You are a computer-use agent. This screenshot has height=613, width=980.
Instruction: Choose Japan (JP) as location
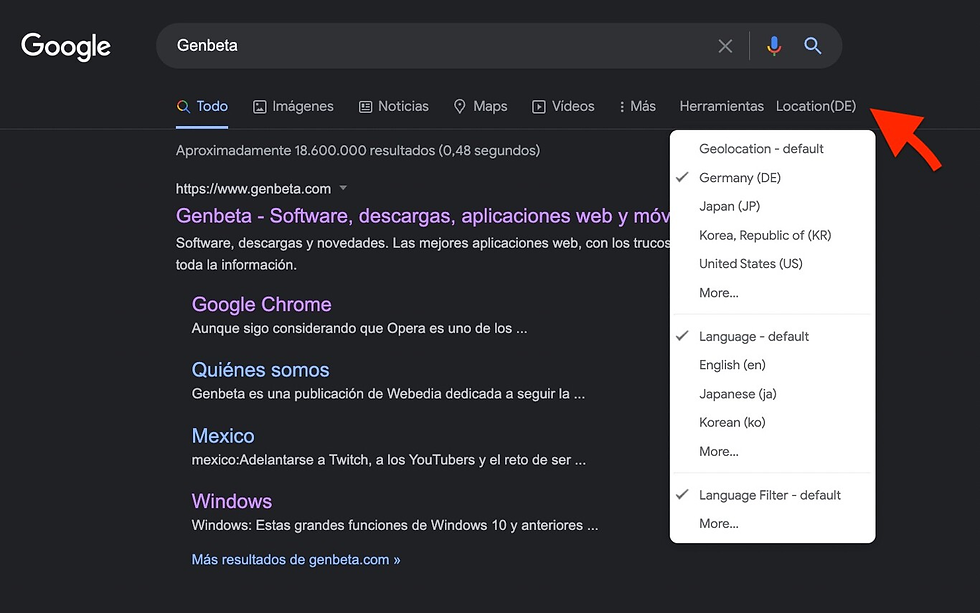pyautogui.click(x=729, y=206)
